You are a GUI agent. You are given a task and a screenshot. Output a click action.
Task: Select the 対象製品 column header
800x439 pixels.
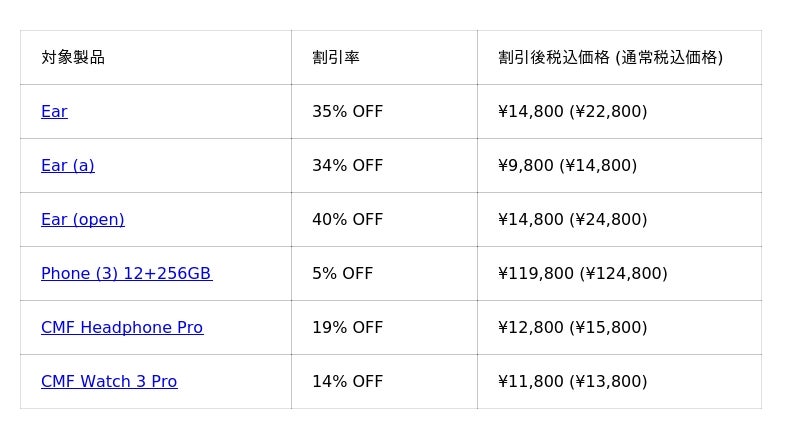click(73, 58)
